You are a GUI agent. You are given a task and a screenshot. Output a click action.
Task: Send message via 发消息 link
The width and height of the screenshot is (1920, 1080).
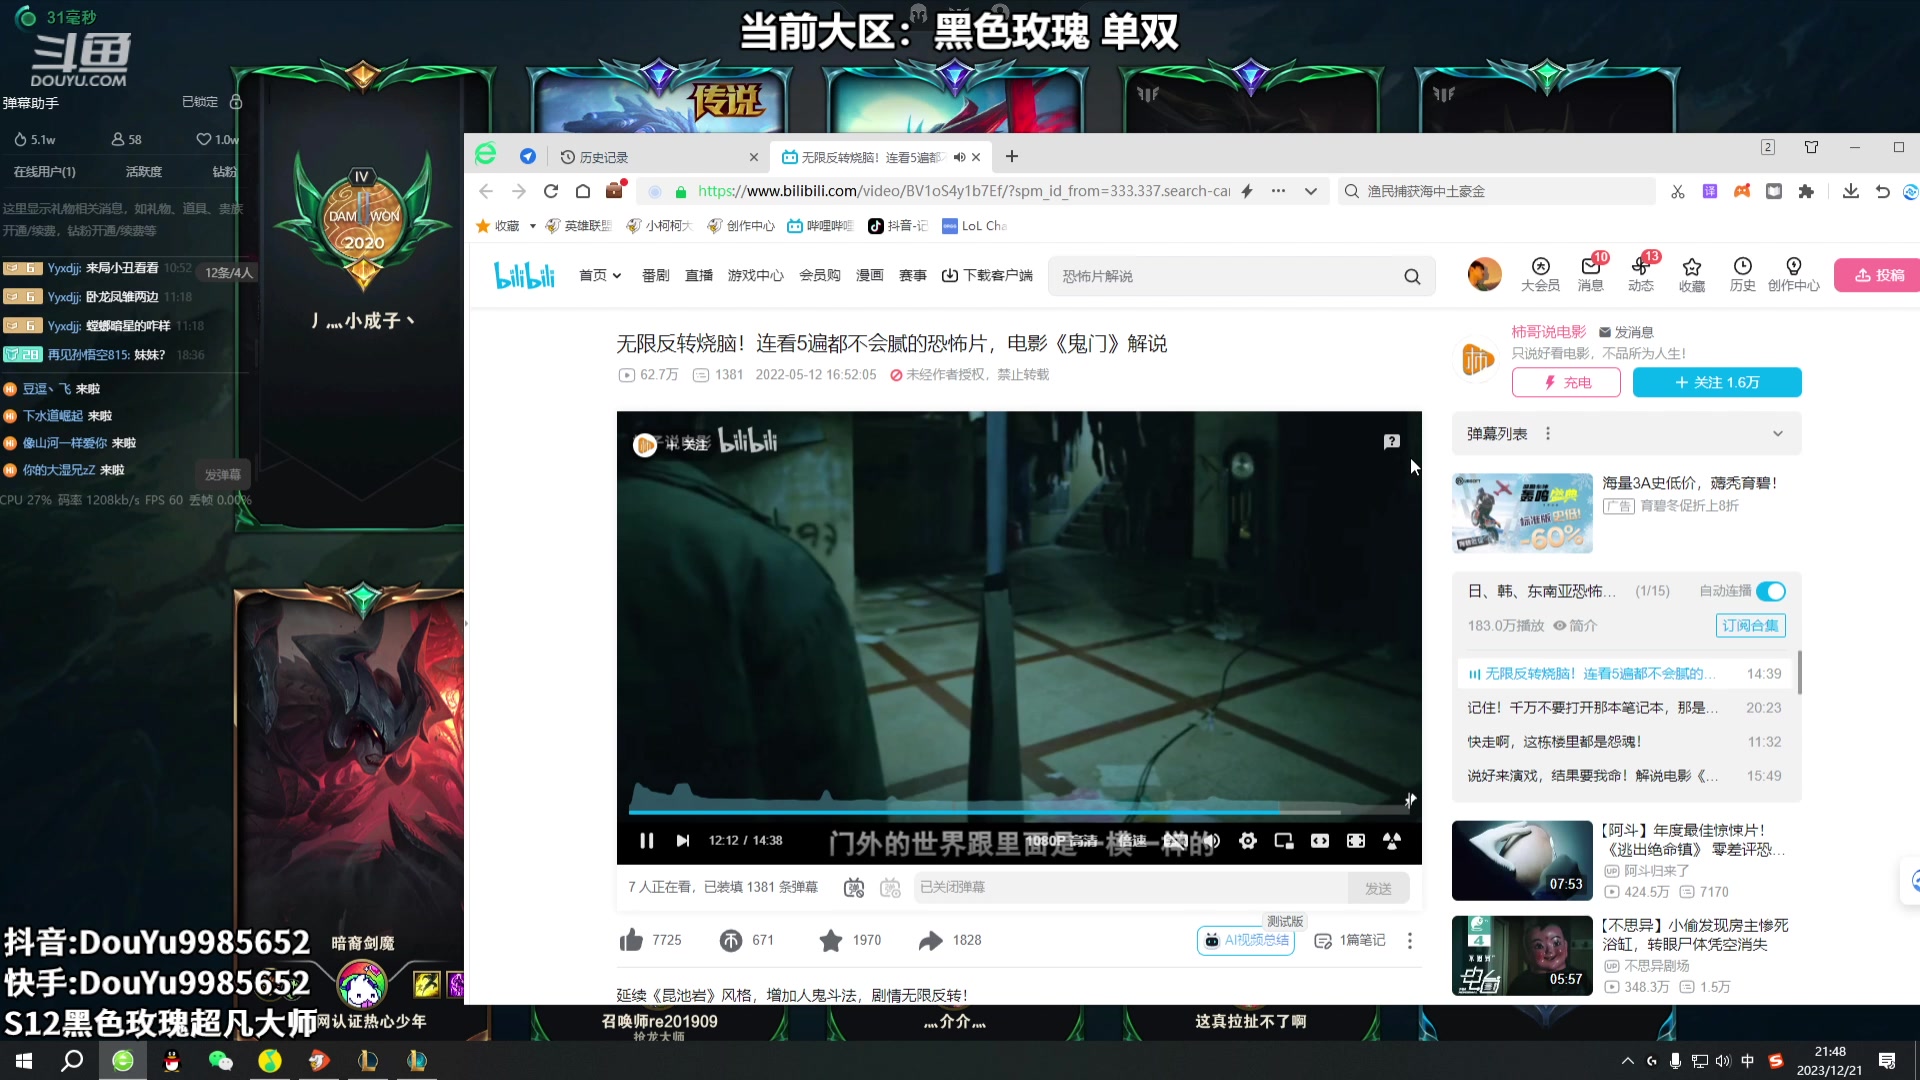(x=1626, y=332)
